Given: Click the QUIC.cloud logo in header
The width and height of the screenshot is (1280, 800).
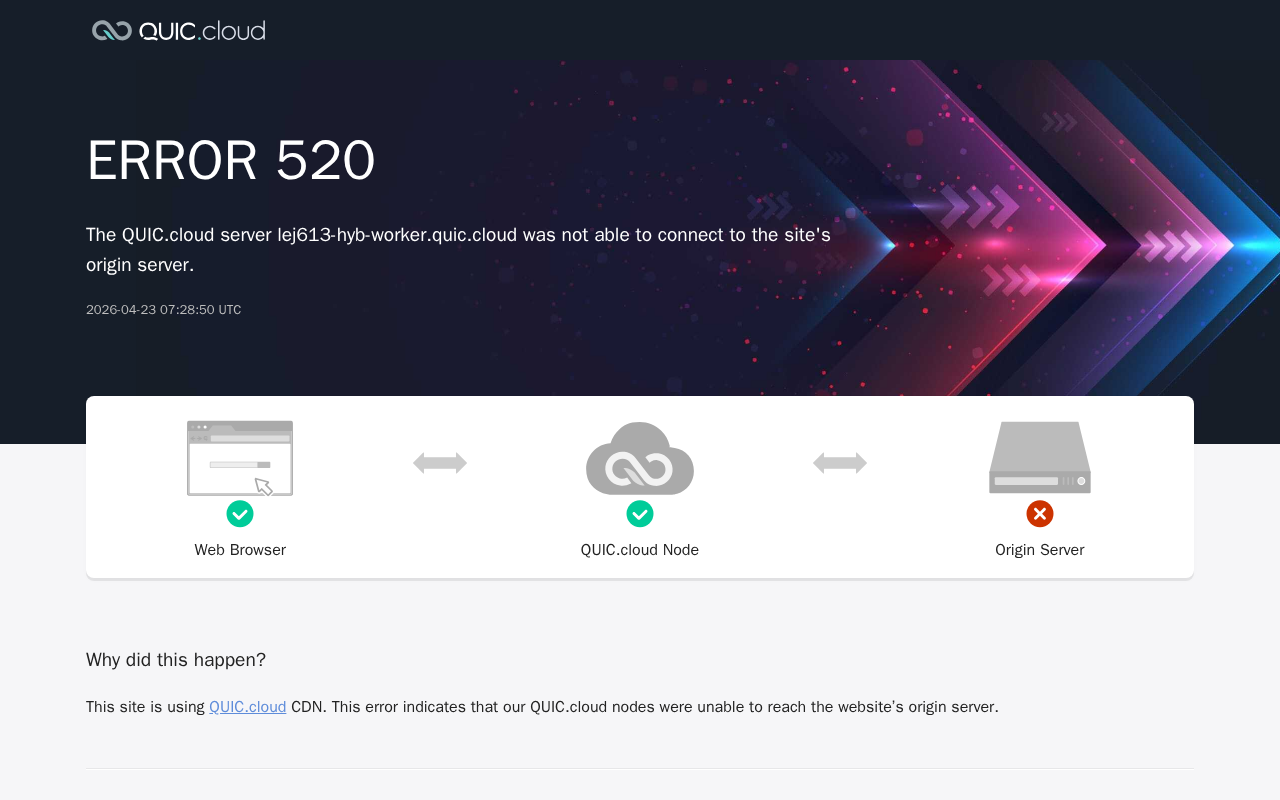Looking at the screenshot, I should pyautogui.click(x=178, y=30).
